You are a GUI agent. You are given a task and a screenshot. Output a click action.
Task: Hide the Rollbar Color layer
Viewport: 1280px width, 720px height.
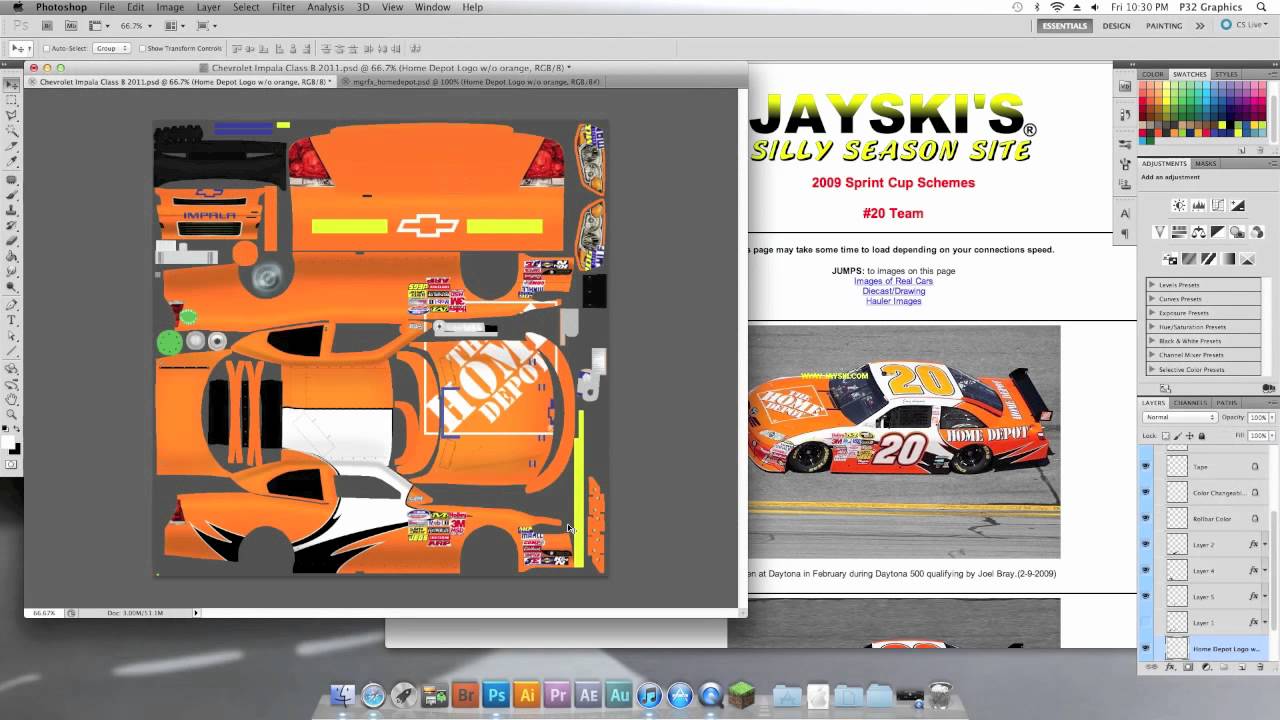coord(1146,518)
